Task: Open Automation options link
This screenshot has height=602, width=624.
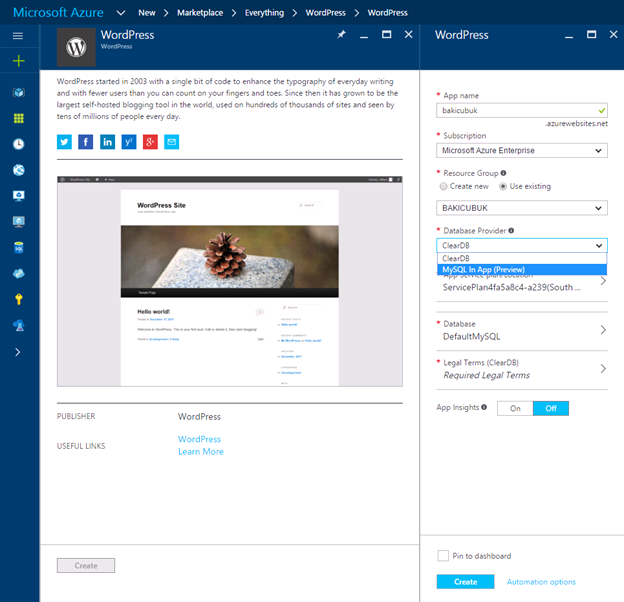Action: pos(541,582)
